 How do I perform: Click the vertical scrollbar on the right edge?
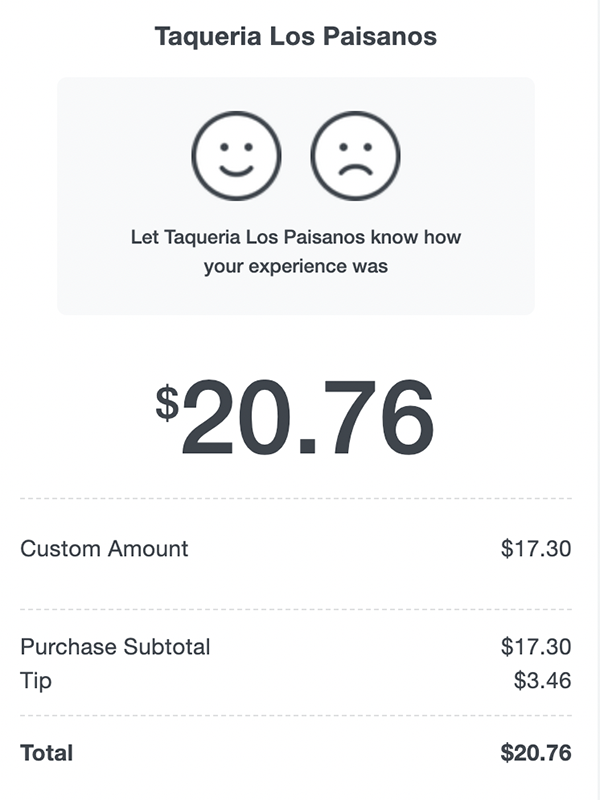click(x=597, y=400)
